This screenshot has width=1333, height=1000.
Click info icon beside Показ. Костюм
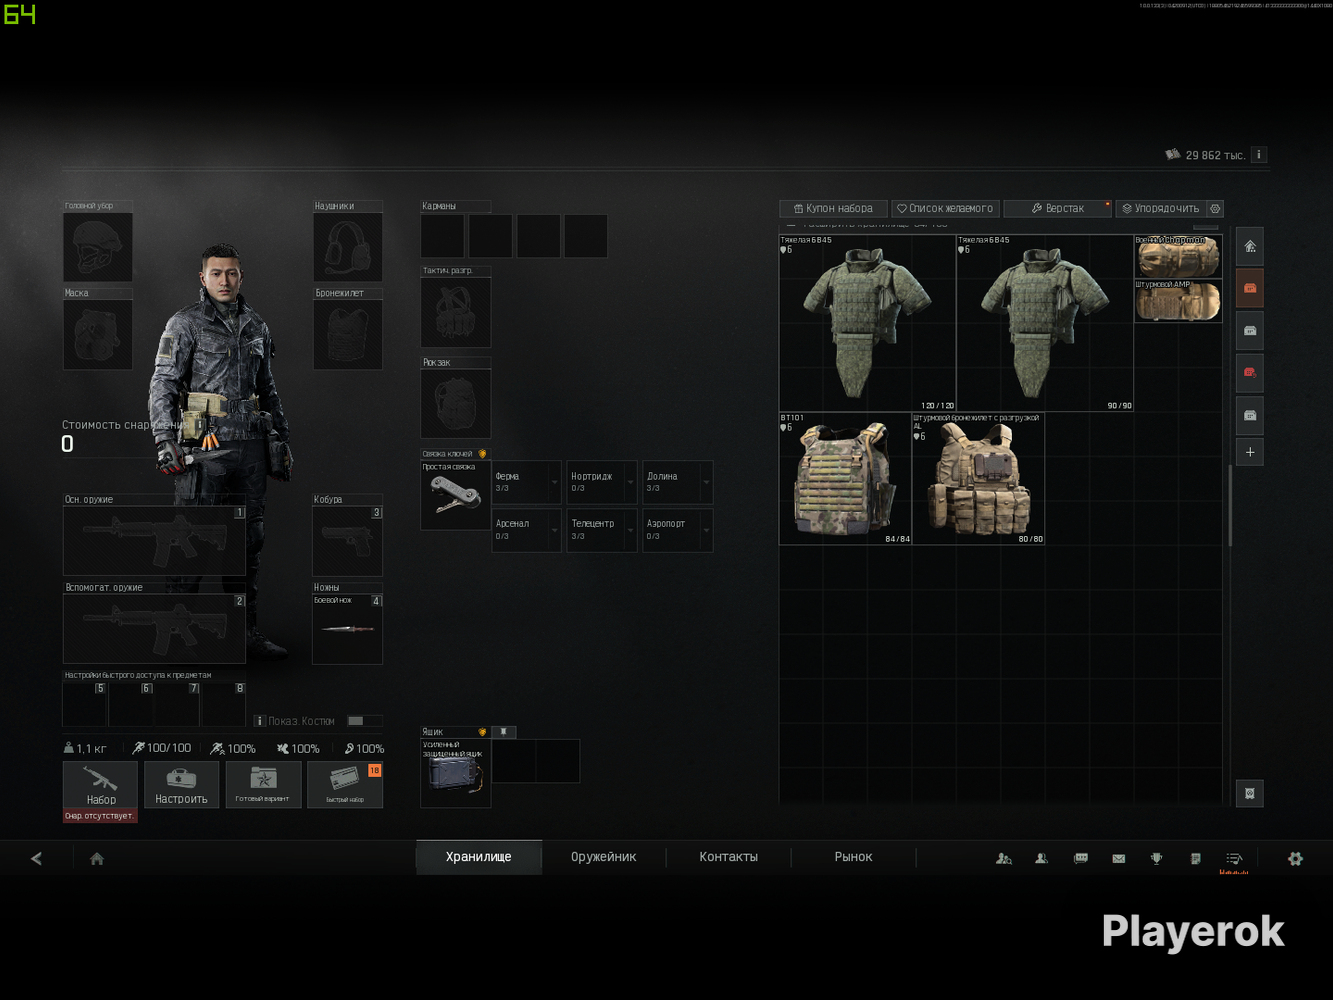[x=259, y=721]
